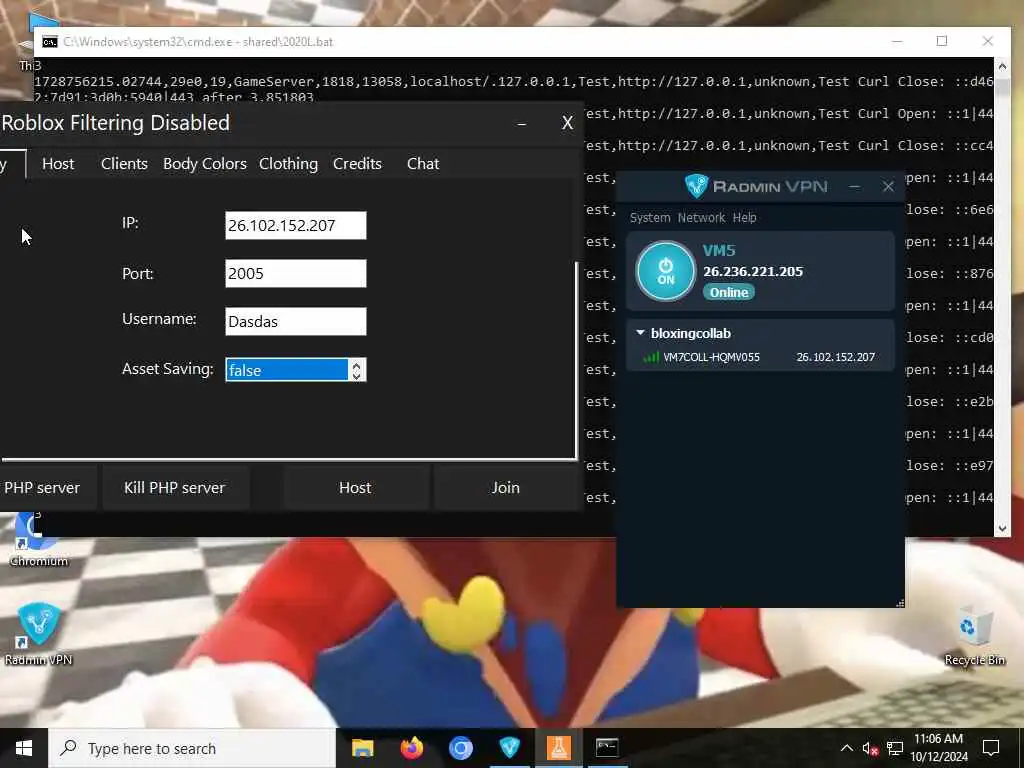Select the VM7COLL-HQMV055 peer row
This screenshot has width=1024, height=768.
(x=760, y=357)
